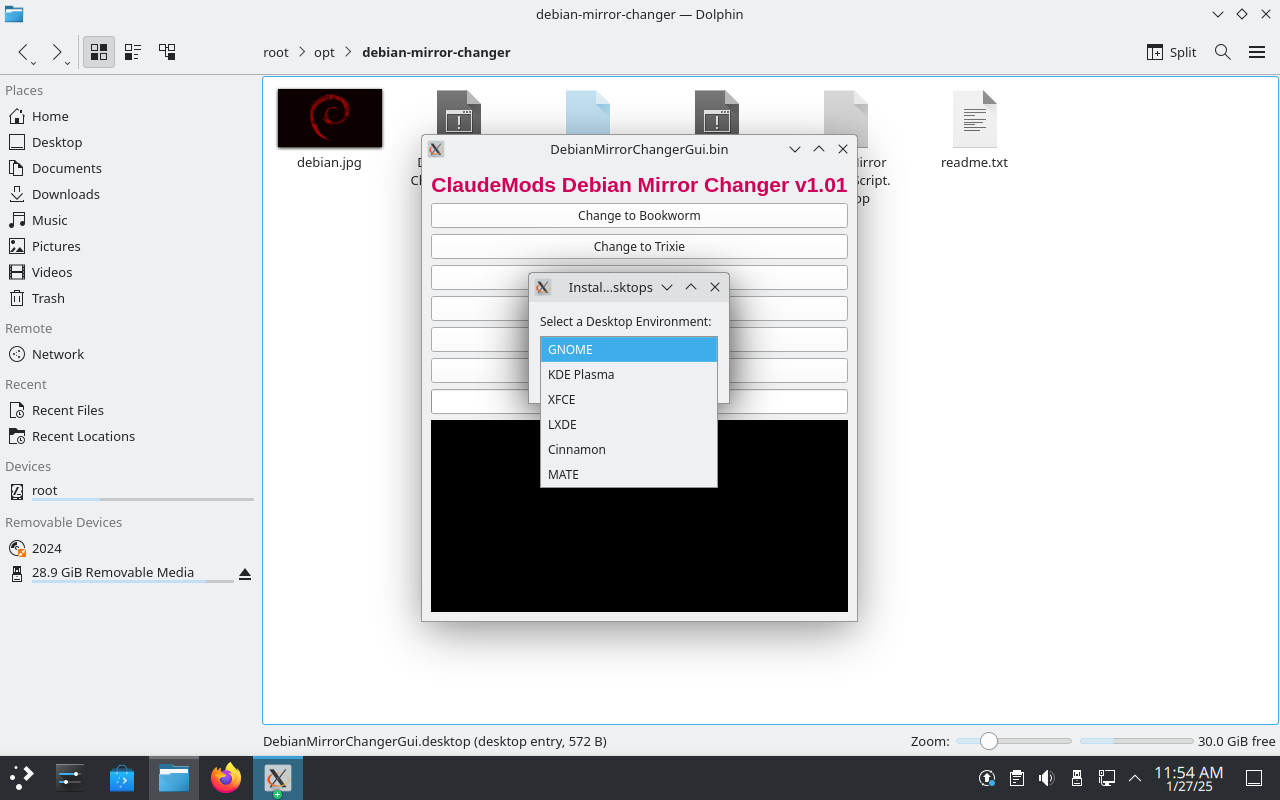1280x800 pixels.
Task: Open Dolphin hamburger menu
Action: click(x=1257, y=52)
